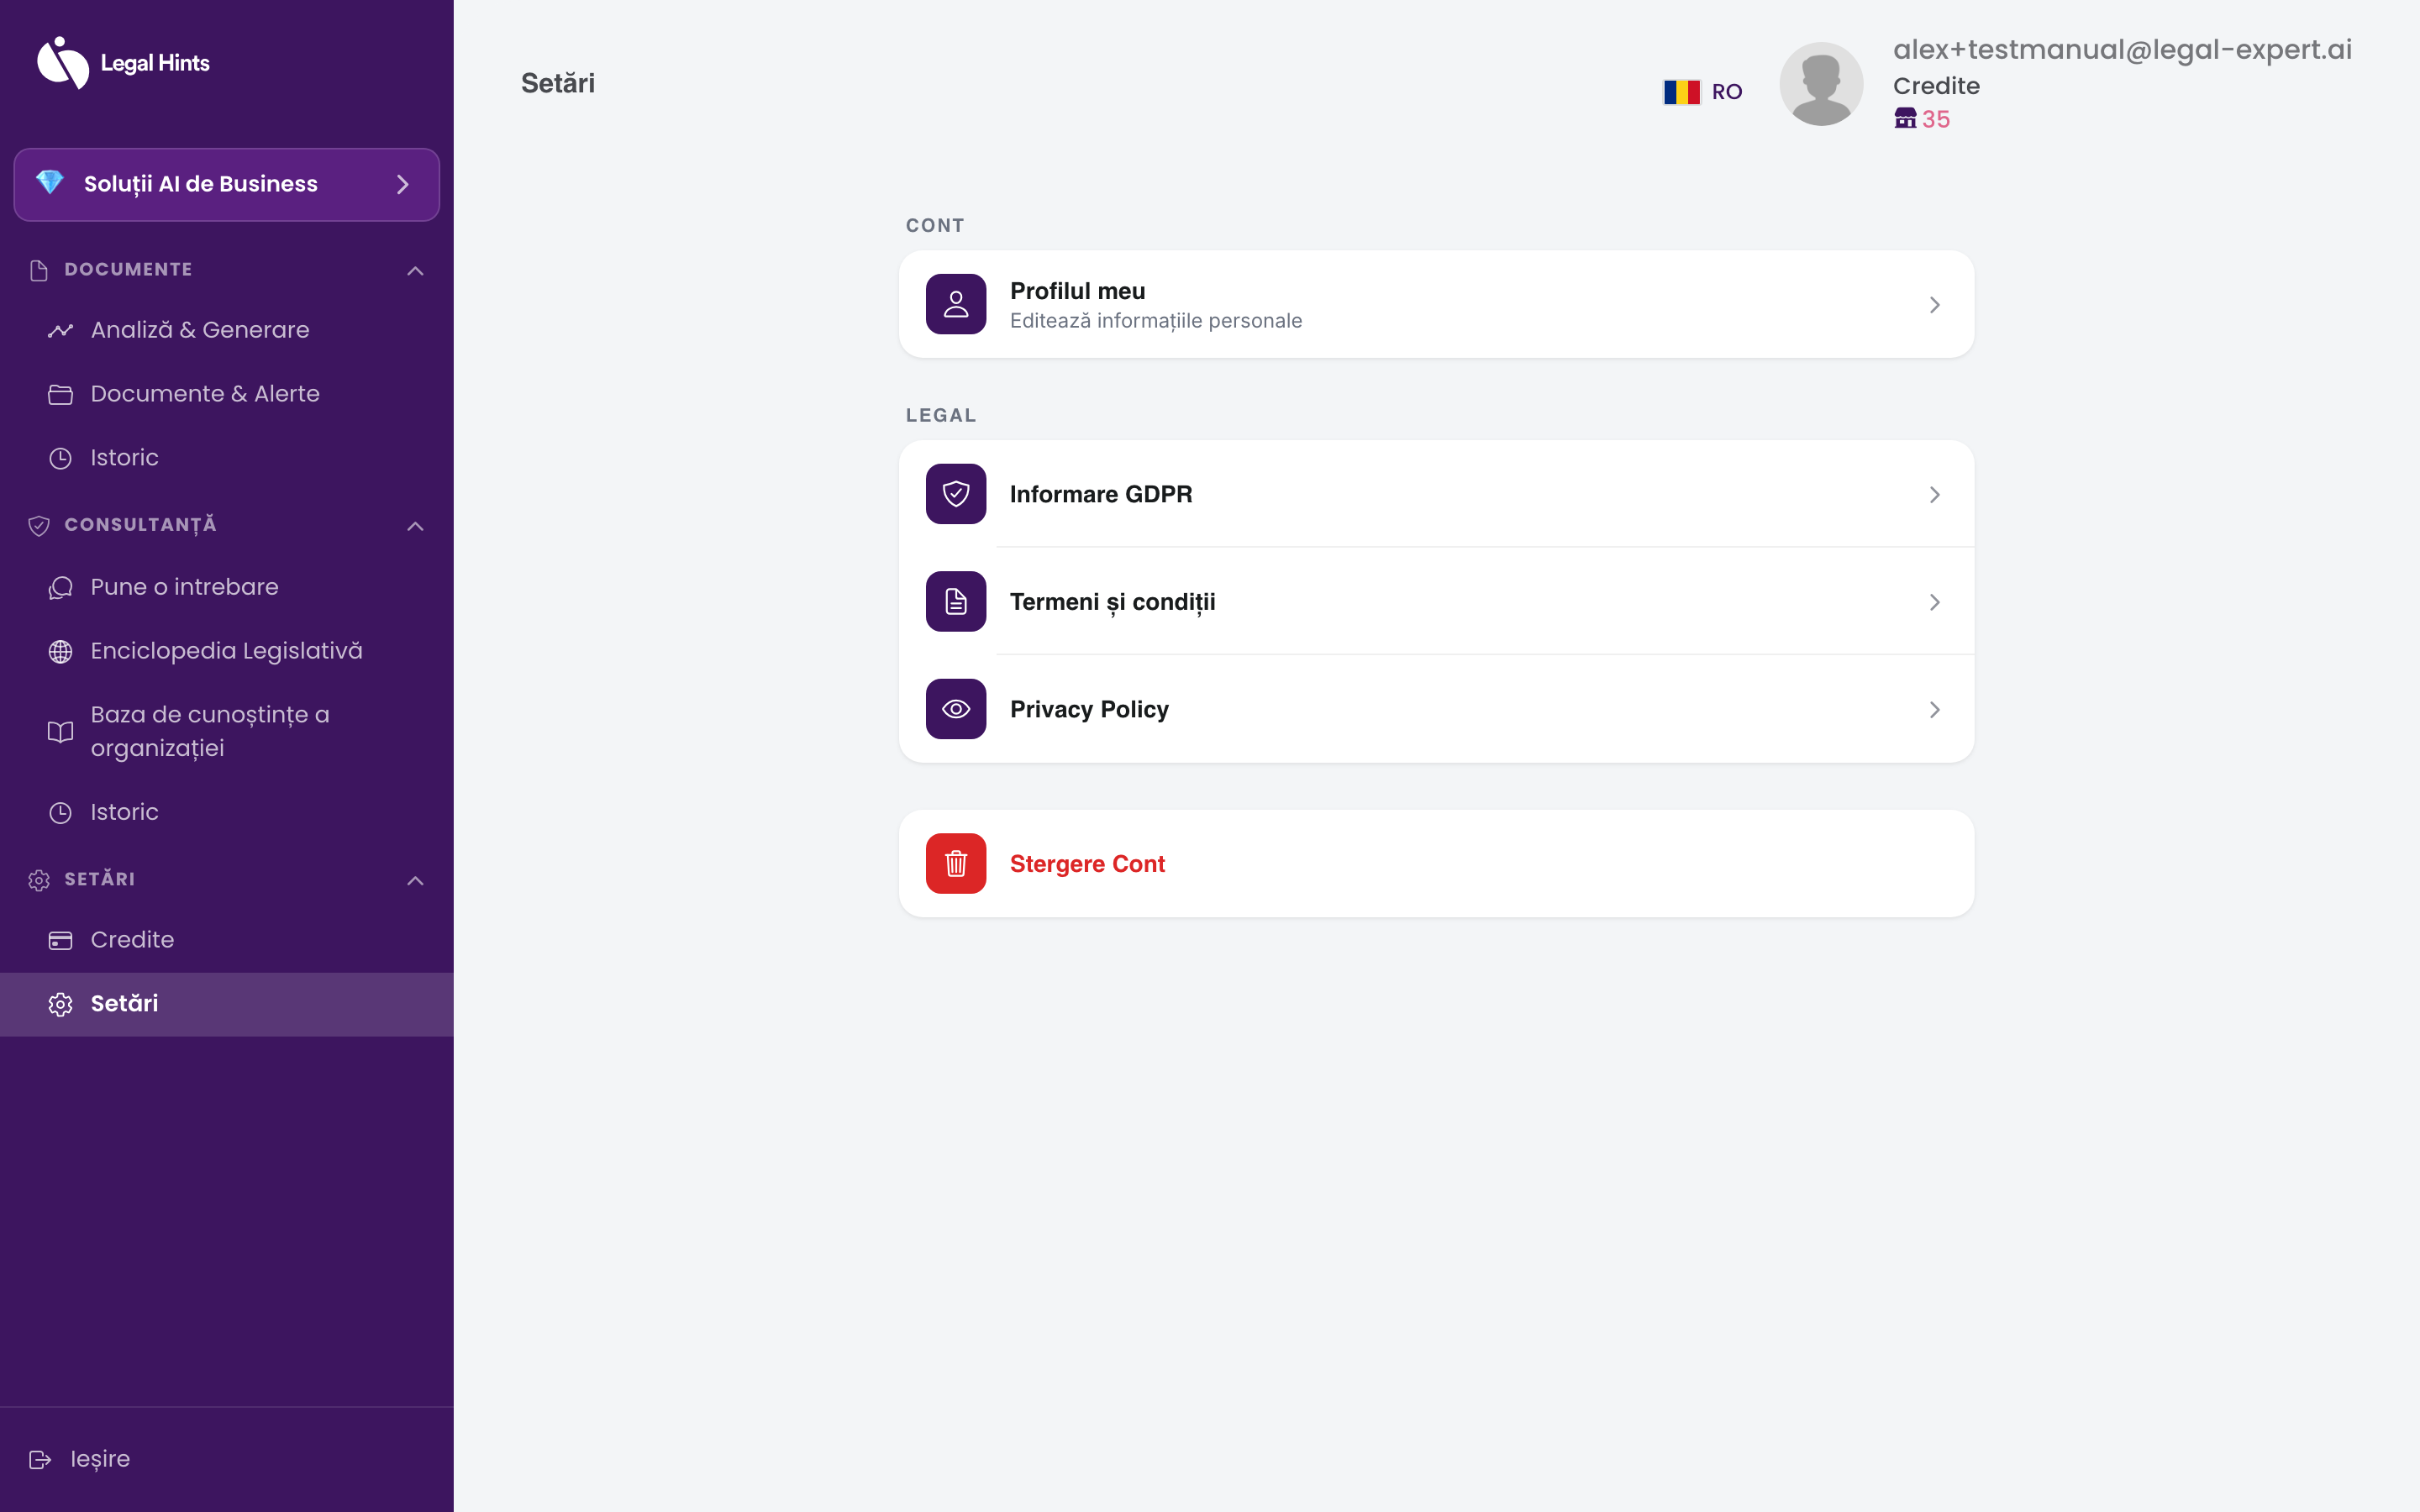Image resolution: width=2420 pixels, height=1512 pixels.
Task: Collapse the SETĂRI section chevron
Action: pos(415,880)
